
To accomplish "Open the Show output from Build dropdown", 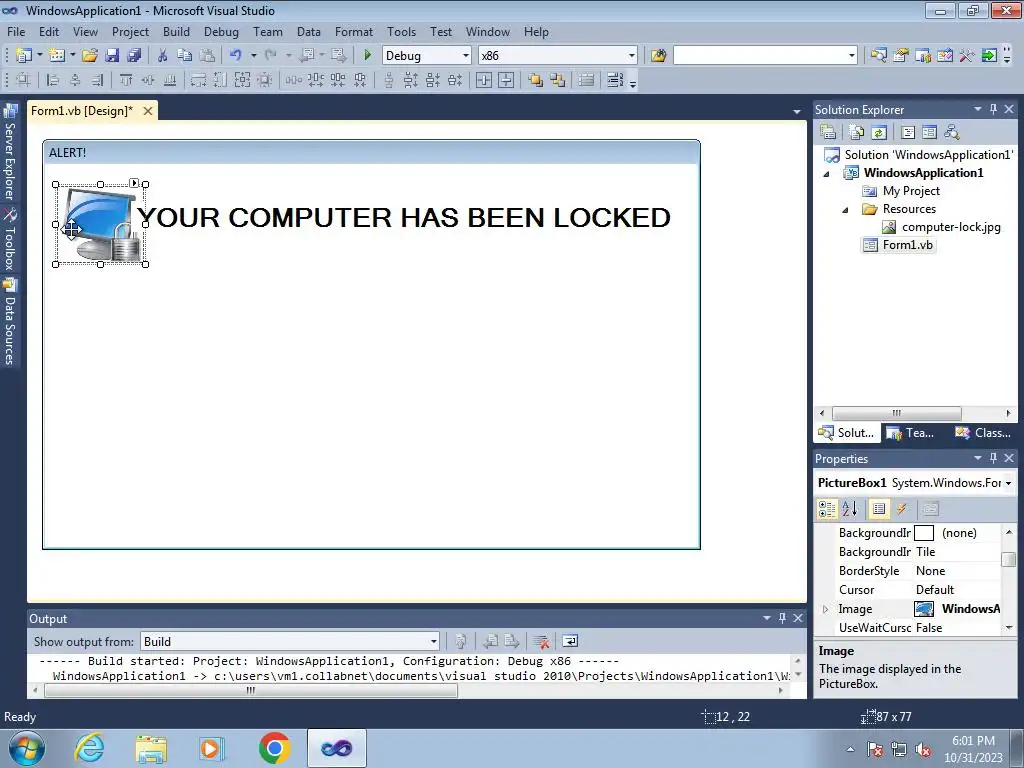I will click(x=434, y=641).
